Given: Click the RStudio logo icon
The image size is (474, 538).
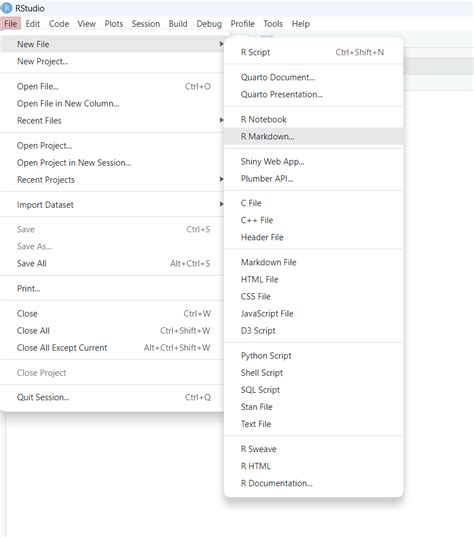Looking at the screenshot, I should [7, 8].
